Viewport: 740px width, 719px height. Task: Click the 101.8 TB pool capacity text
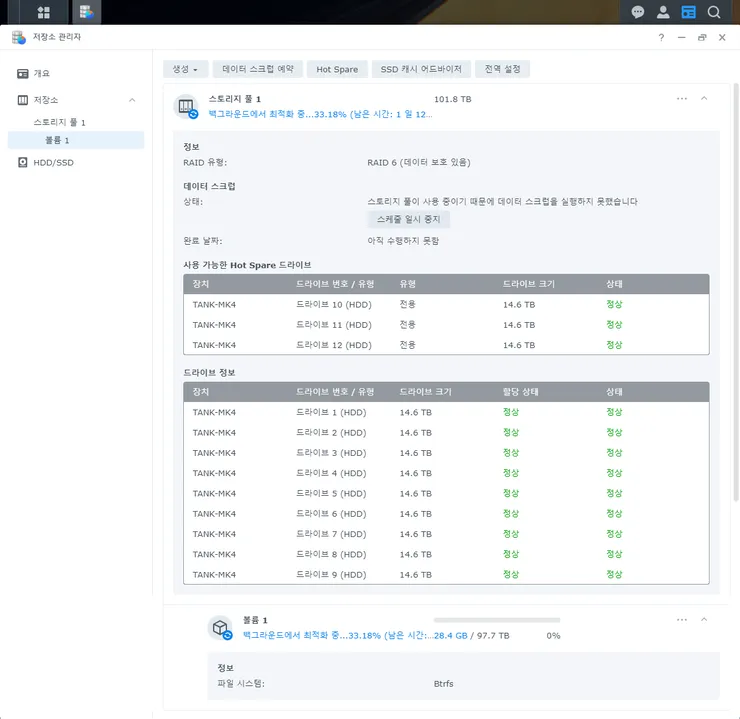point(453,99)
